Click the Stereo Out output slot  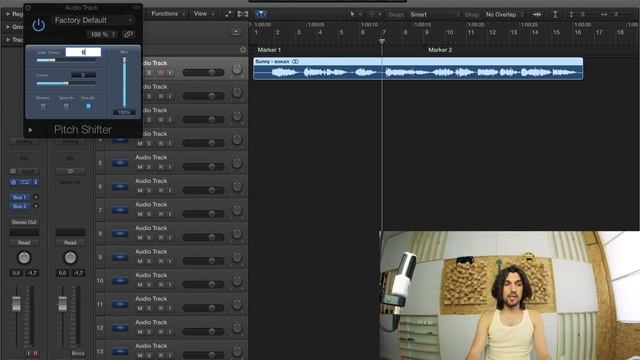pyautogui.click(x=24, y=222)
